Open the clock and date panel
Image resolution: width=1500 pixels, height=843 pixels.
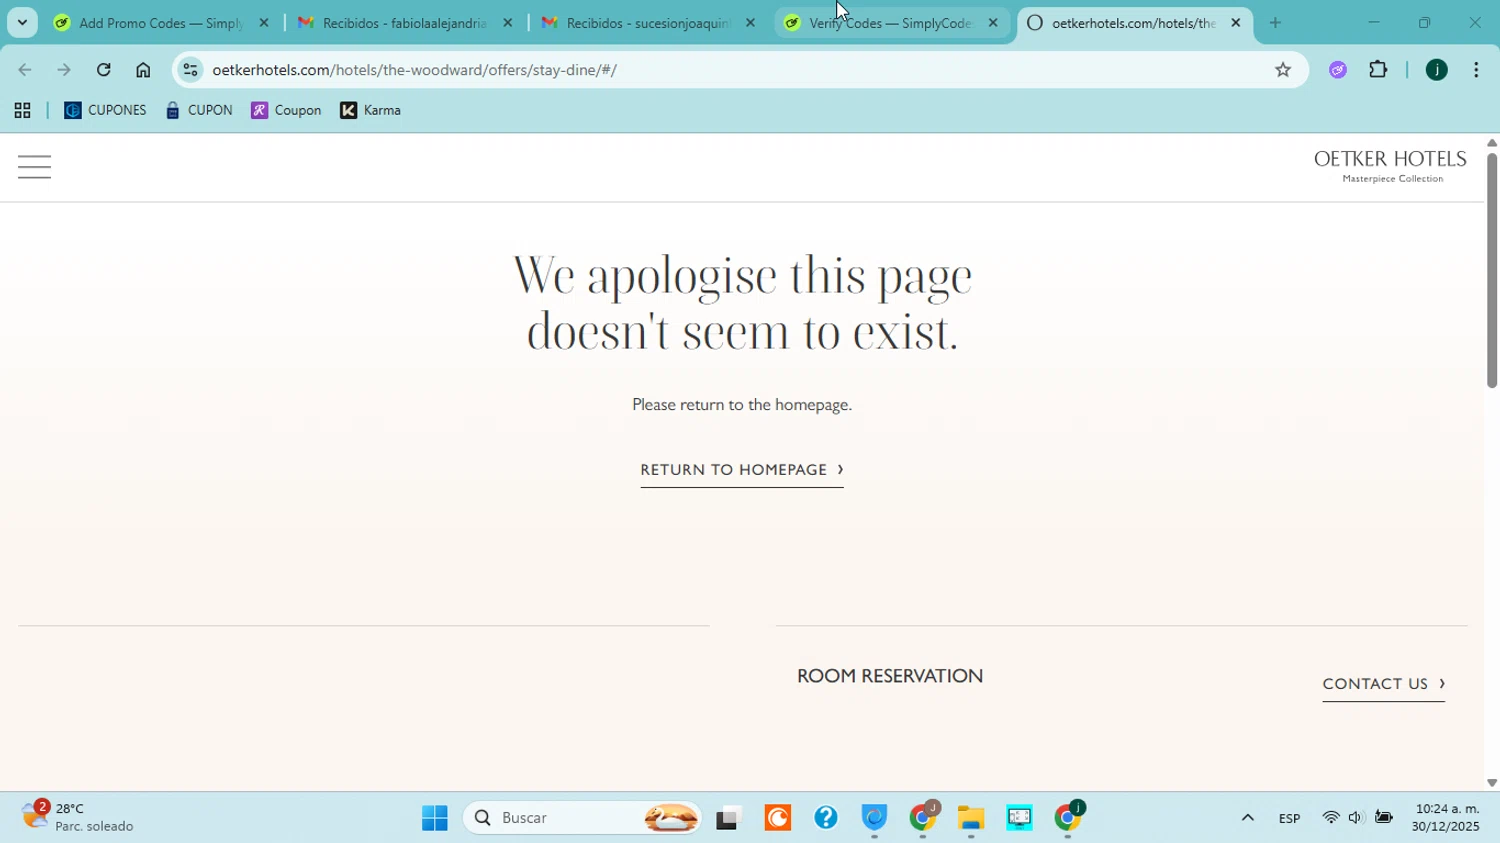1445,818
